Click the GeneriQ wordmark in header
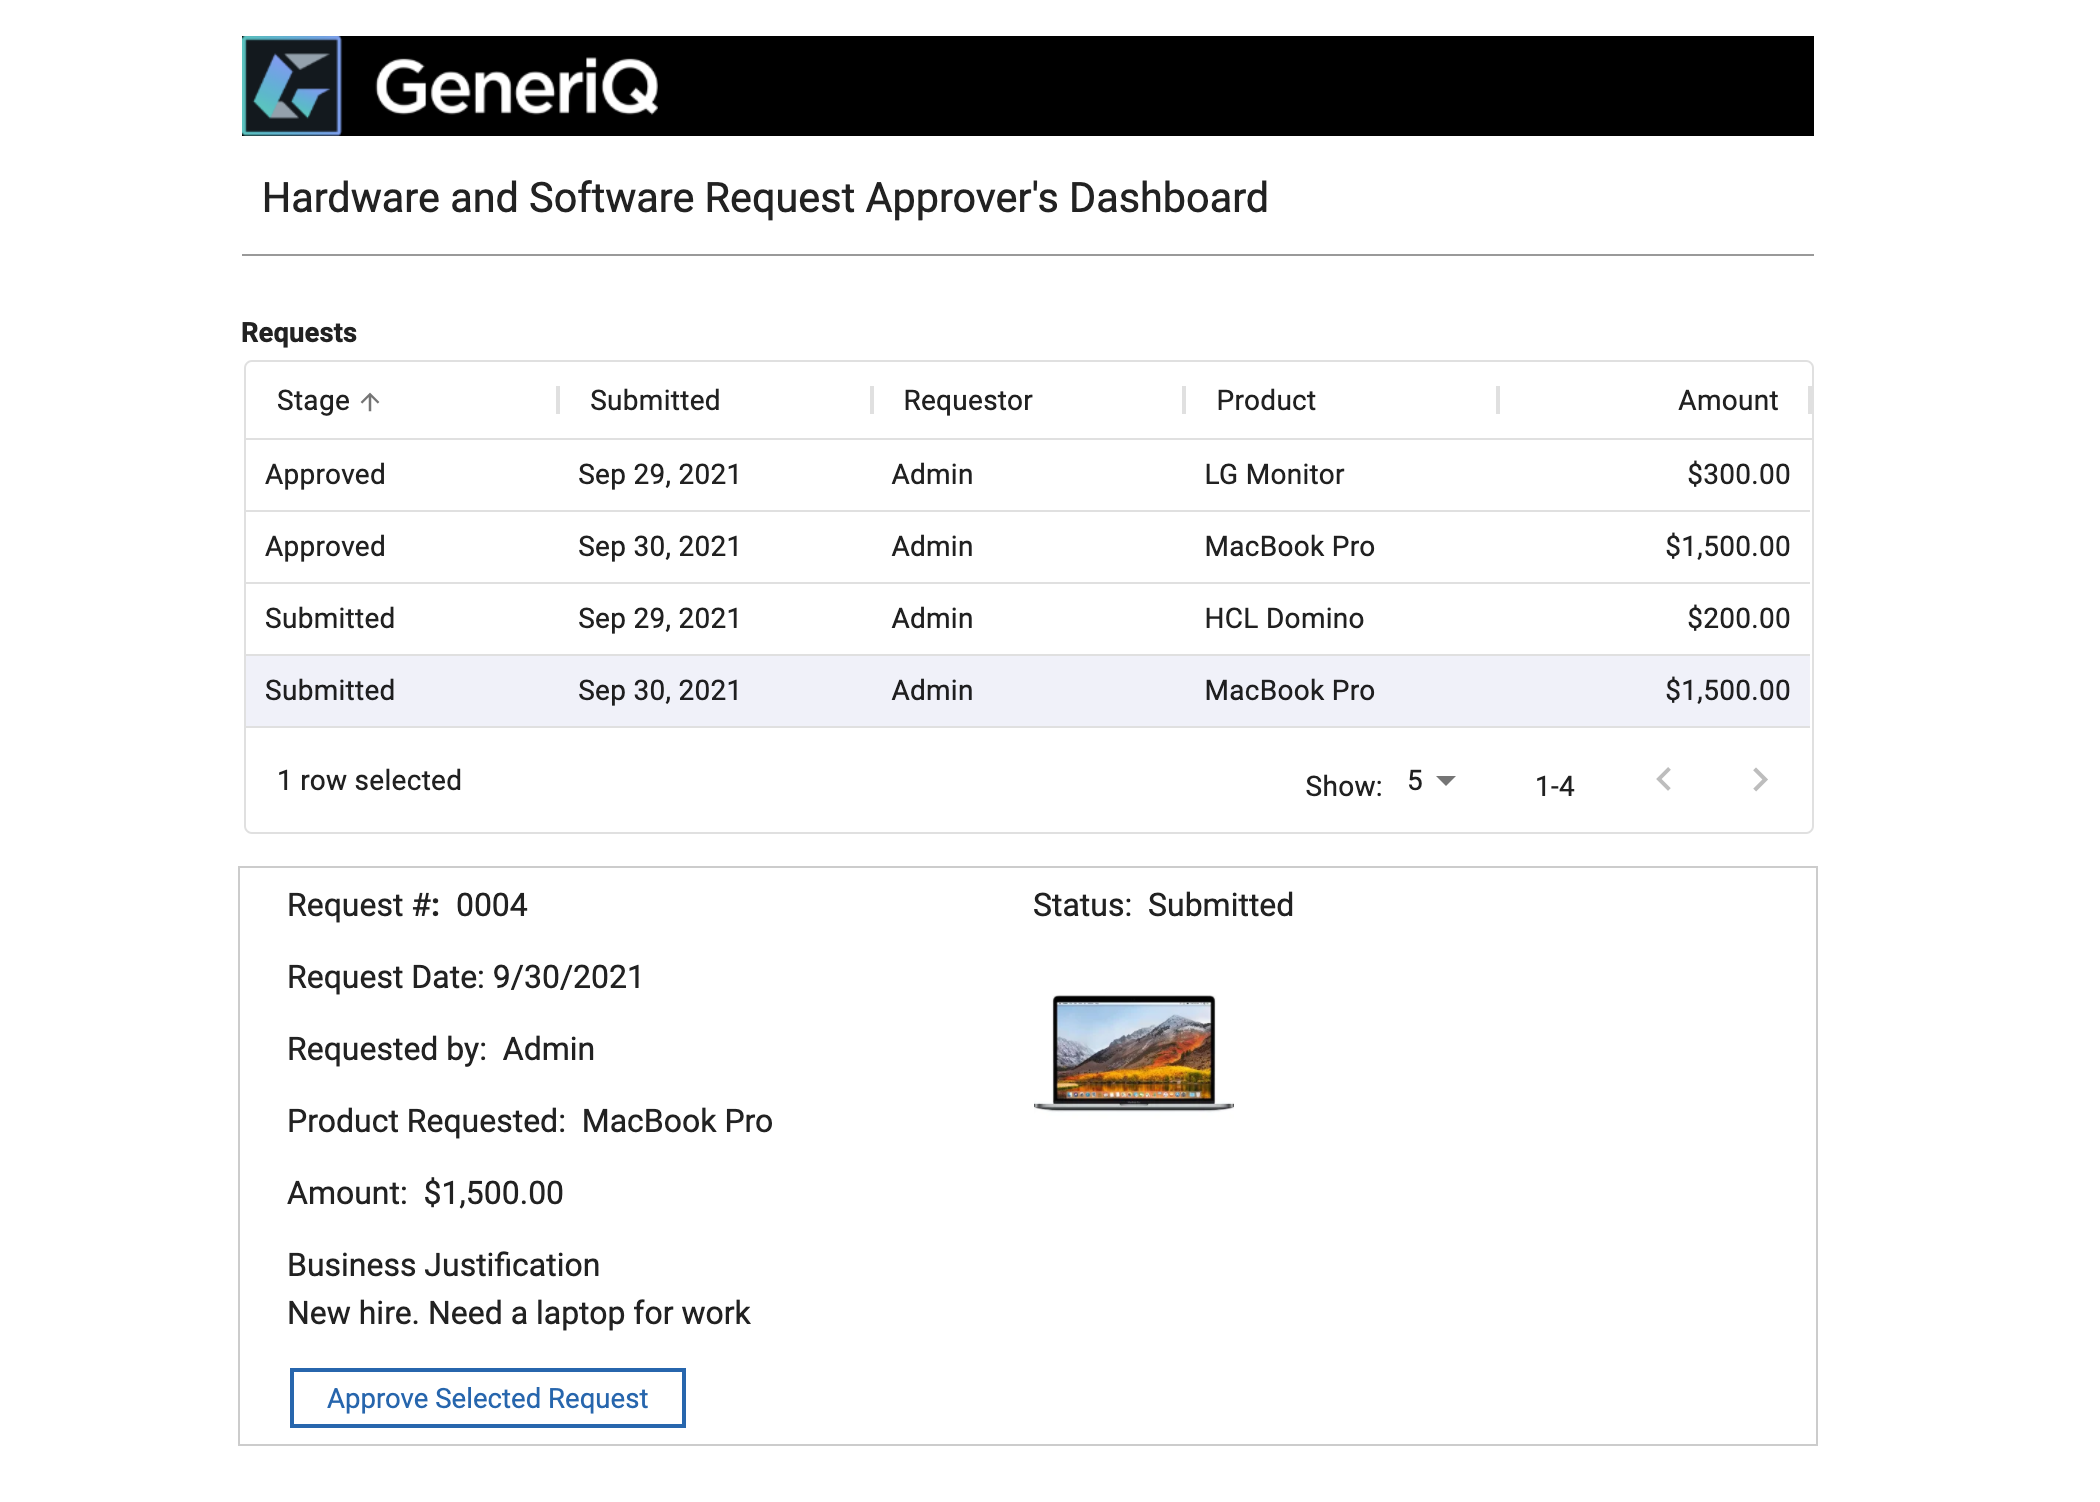Image resolution: width=2100 pixels, height=1502 pixels. pyautogui.click(x=516, y=87)
